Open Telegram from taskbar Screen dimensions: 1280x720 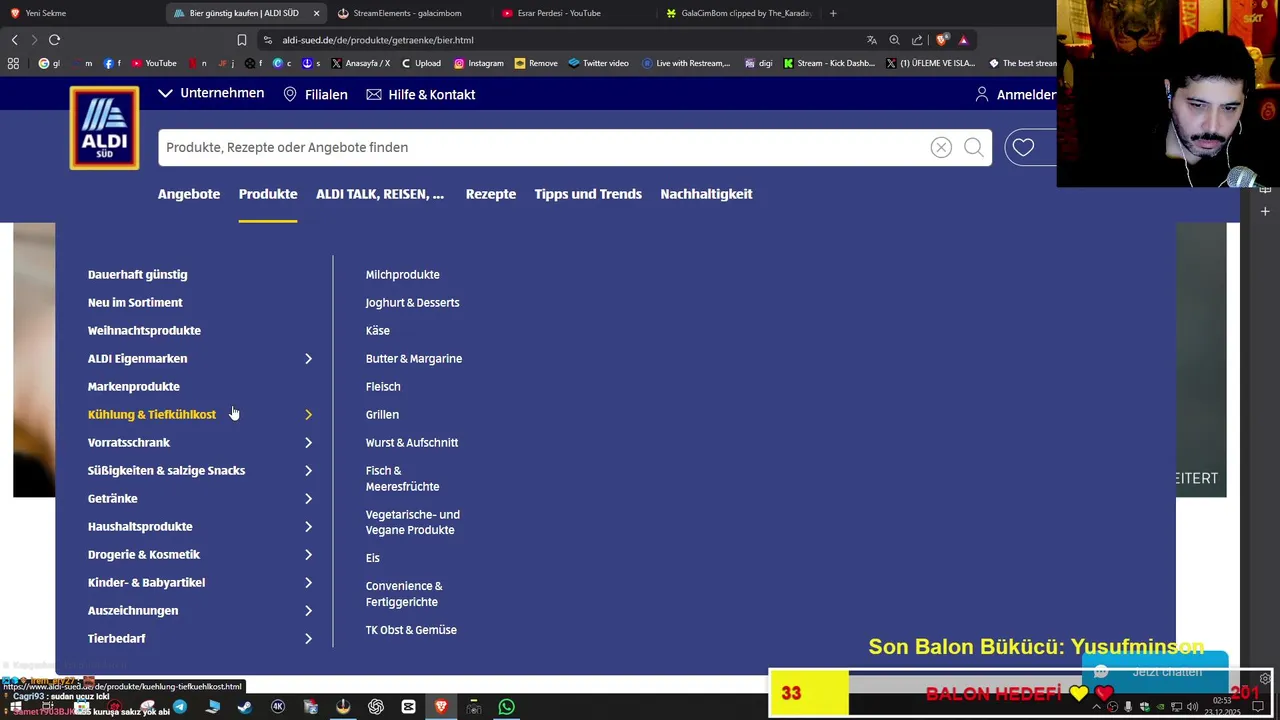[180, 707]
